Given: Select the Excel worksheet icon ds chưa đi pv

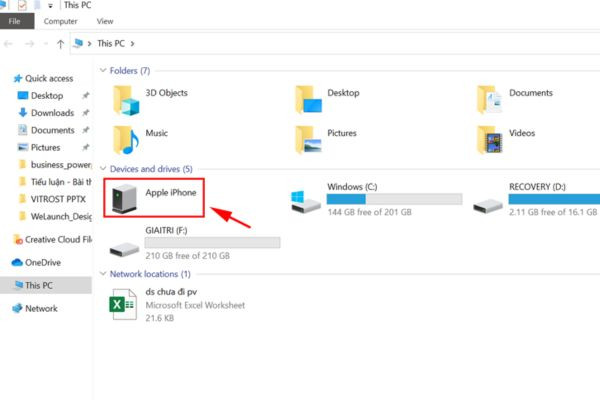Looking at the screenshot, I should coord(123,304).
